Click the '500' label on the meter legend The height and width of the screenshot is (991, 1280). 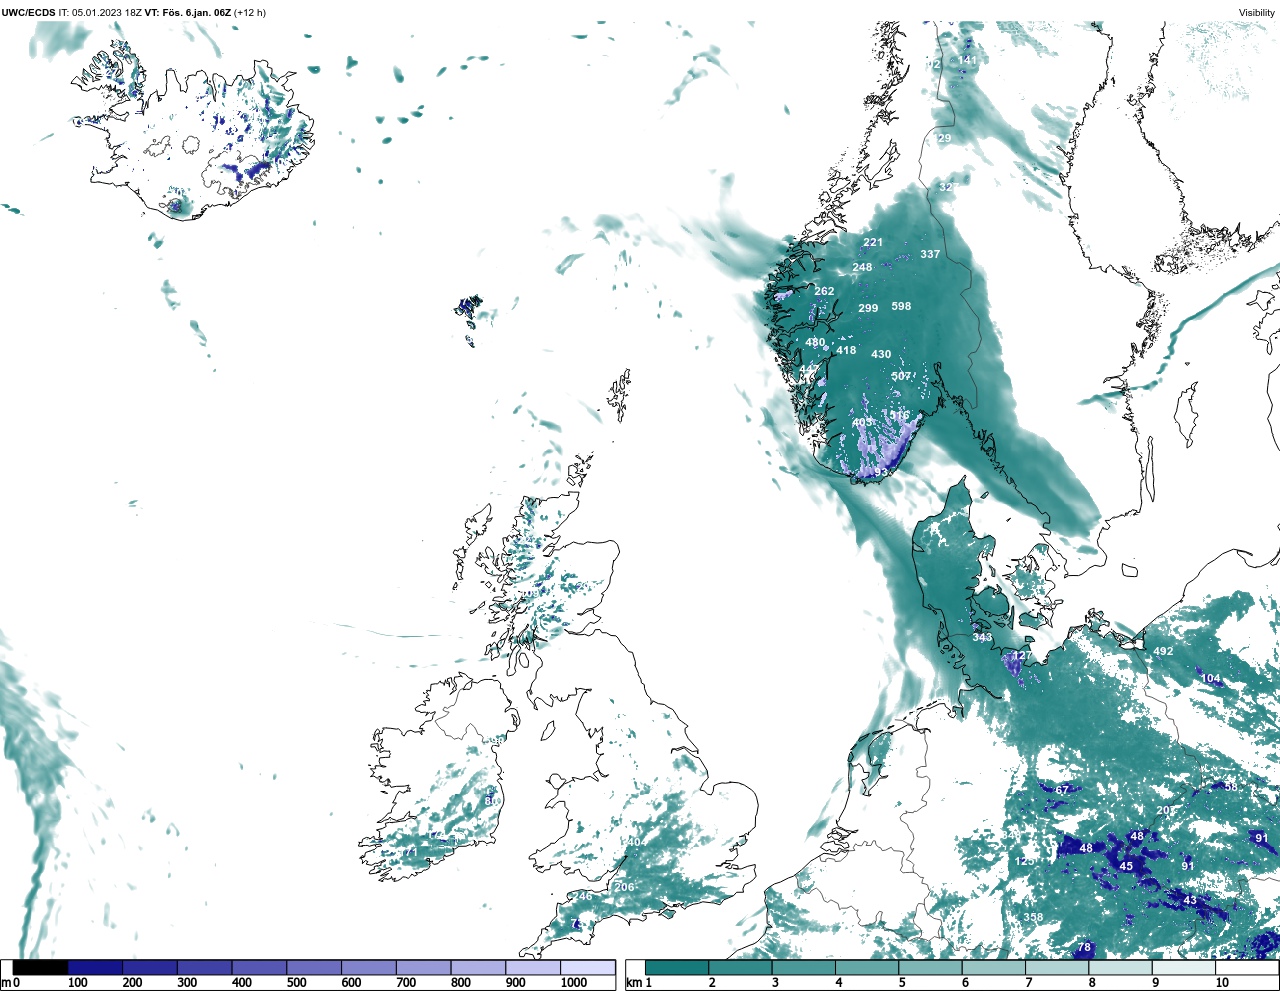[x=296, y=983]
